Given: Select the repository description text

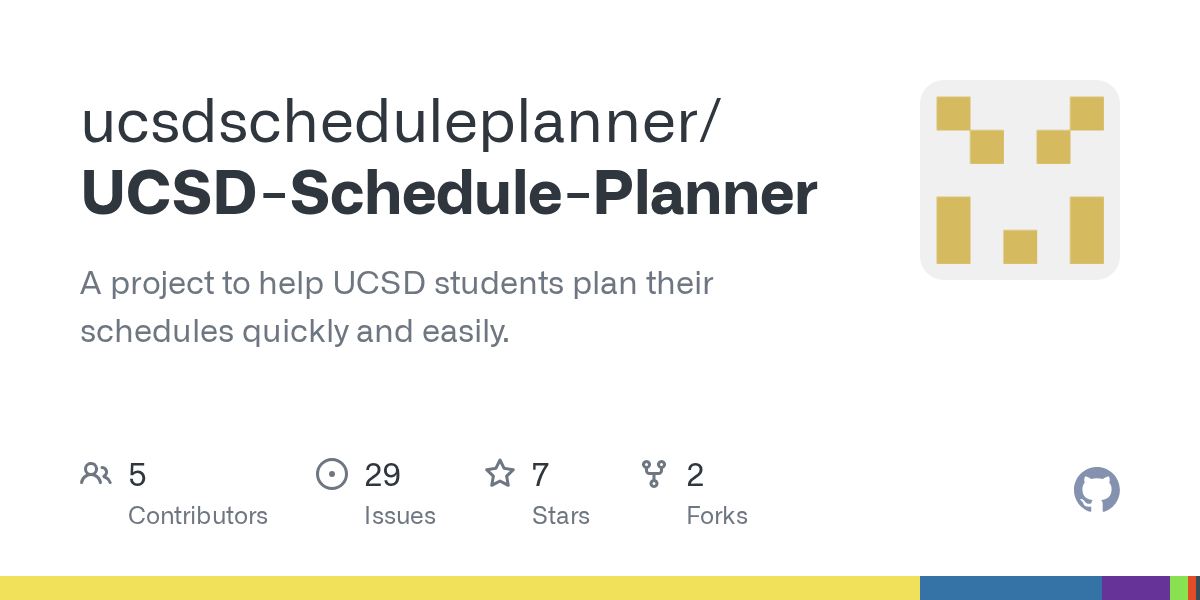Looking at the screenshot, I should [x=396, y=307].
